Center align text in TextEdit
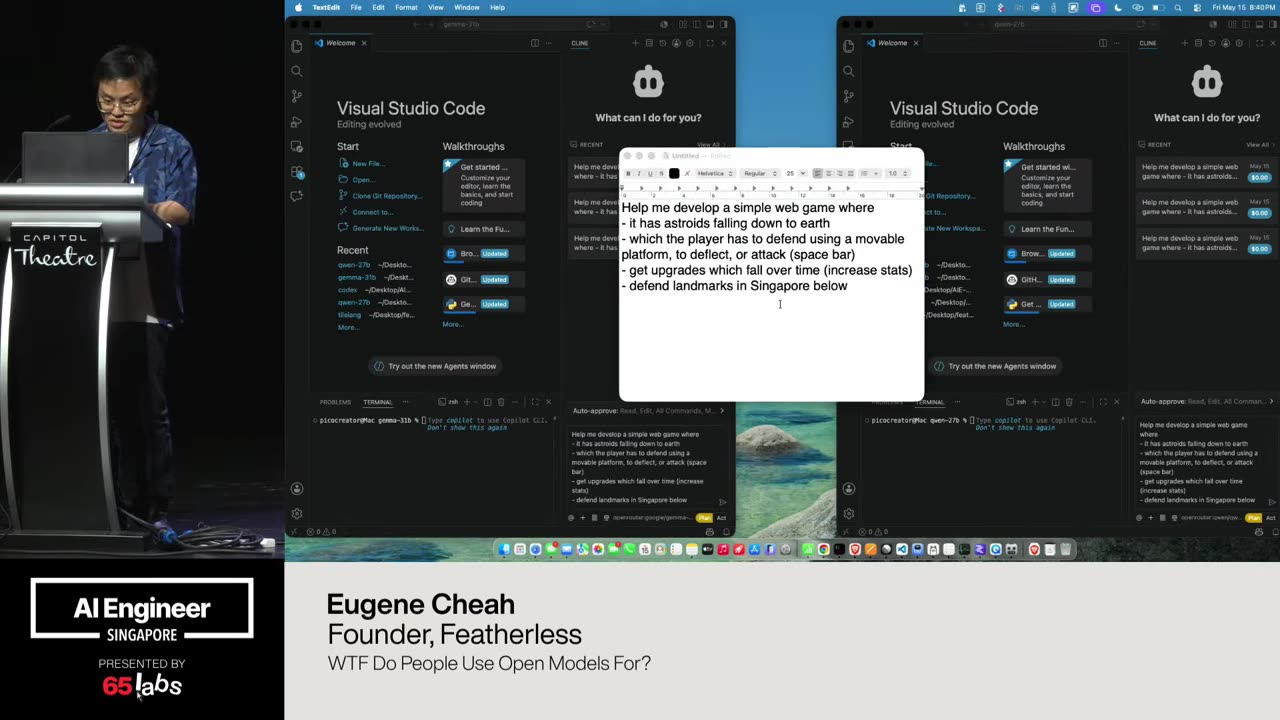Image resolution: width=1280 pixels, height=720 pixels. [828, 173]
